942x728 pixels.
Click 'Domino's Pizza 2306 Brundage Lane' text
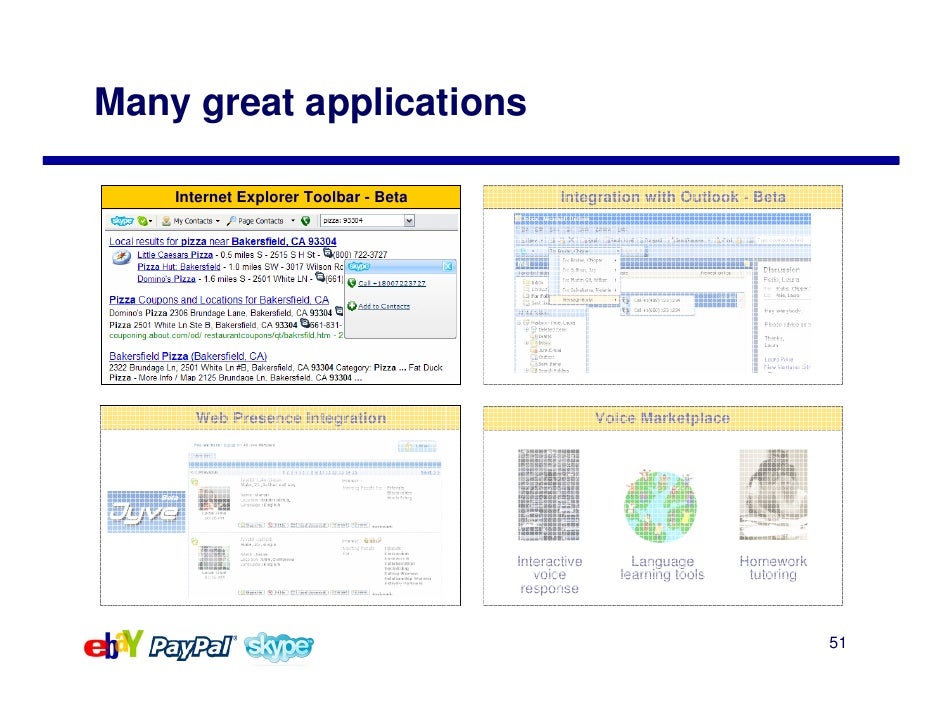pos(220,313)
